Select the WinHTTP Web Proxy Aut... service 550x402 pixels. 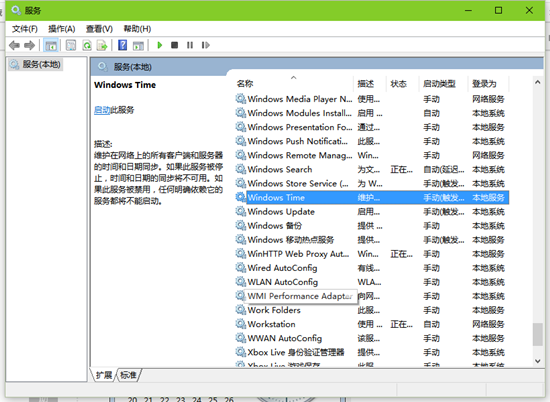pyautogui.click(x=372, y=254)
